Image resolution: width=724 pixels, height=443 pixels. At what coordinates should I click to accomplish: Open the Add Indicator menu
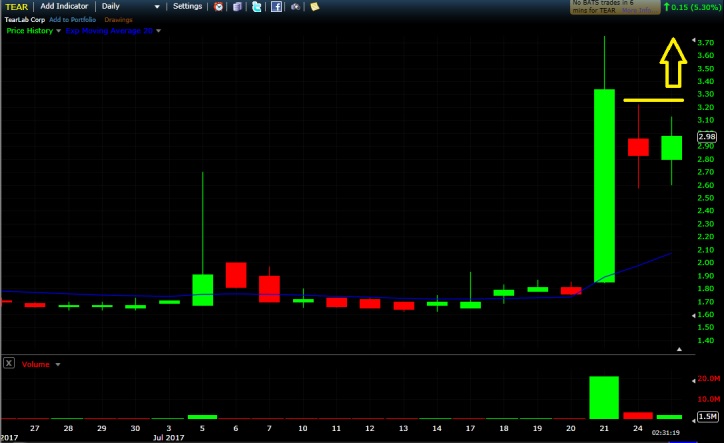click(61, 6)
